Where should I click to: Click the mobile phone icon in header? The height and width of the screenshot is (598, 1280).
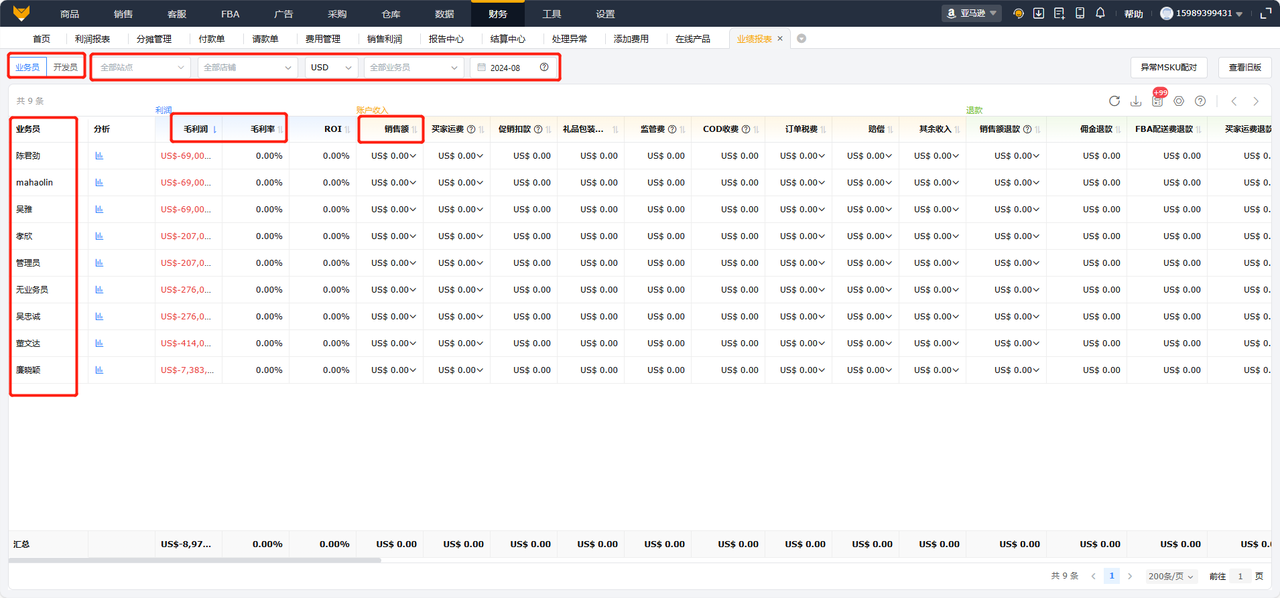pyautogui.click(x=1080, y=13)
